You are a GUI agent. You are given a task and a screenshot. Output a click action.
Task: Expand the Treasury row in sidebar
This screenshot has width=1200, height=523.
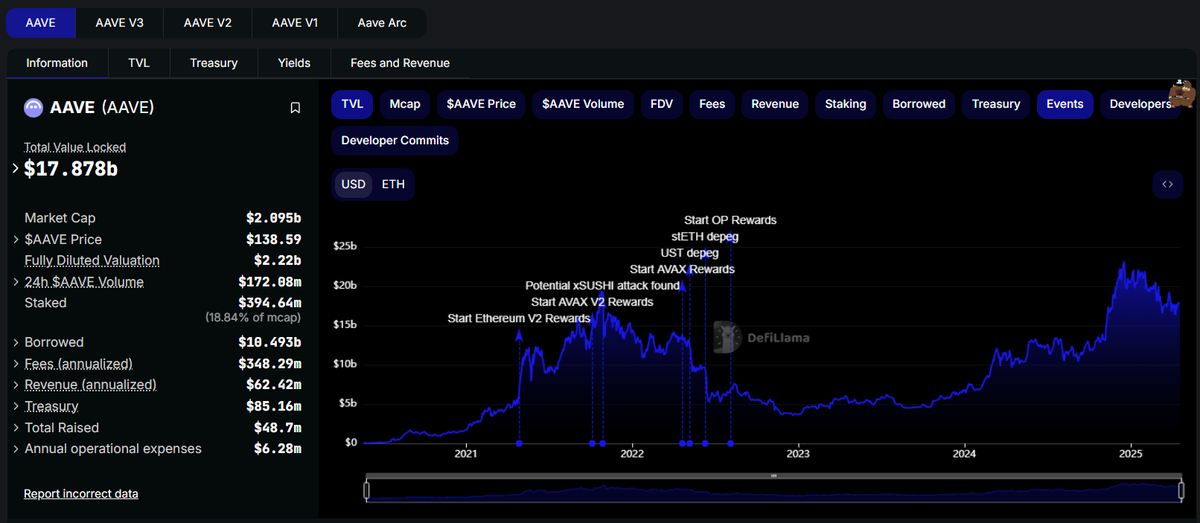click(x=15, y=407)
